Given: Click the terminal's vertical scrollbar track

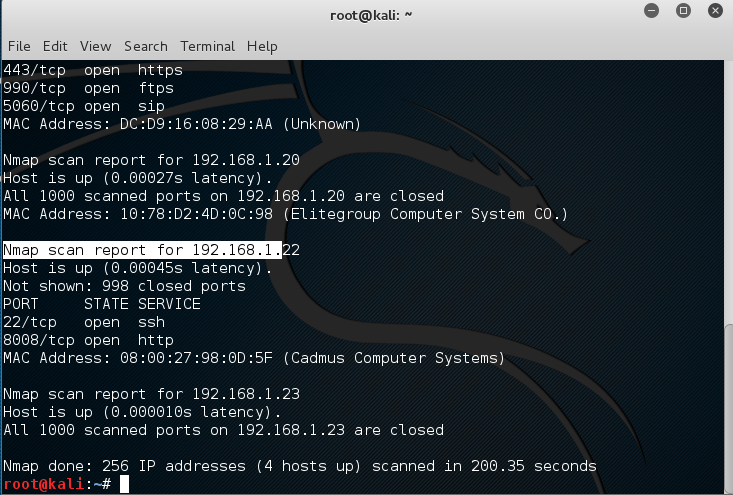Looking at the screenshot, I should [727, 270].
